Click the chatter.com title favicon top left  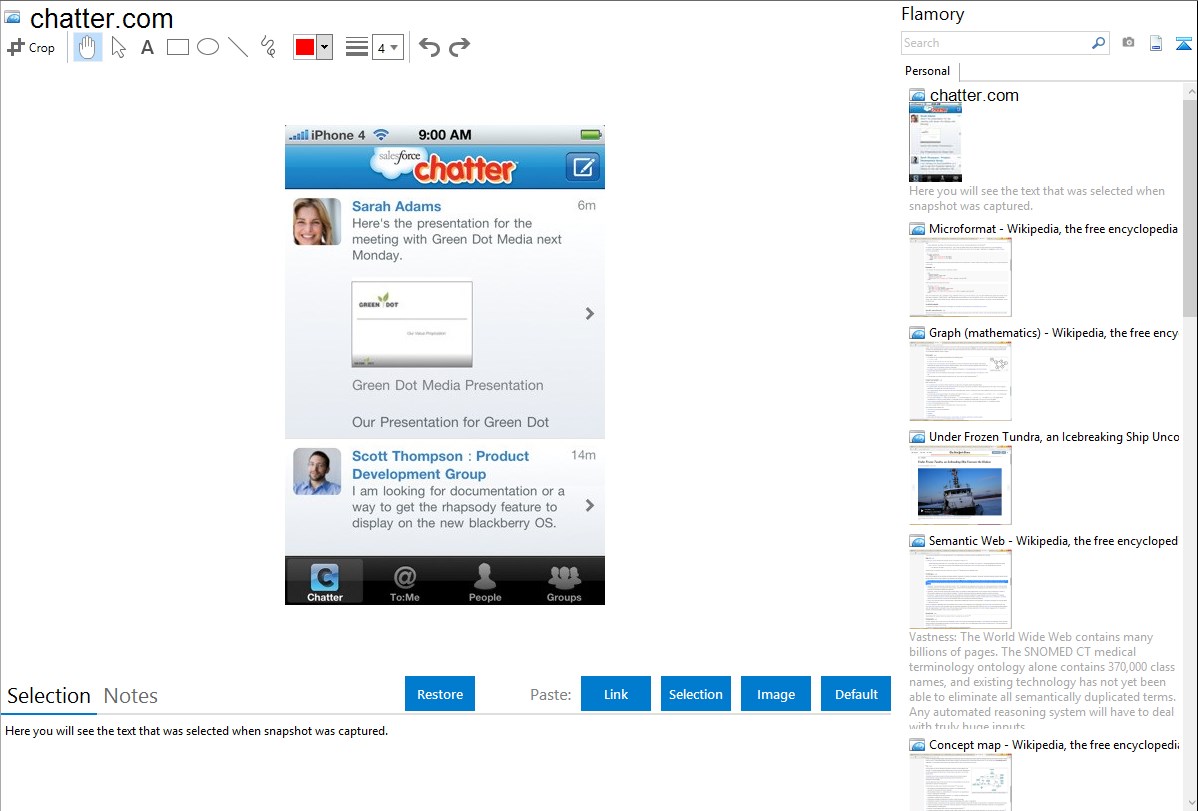[x=13, y=17]
